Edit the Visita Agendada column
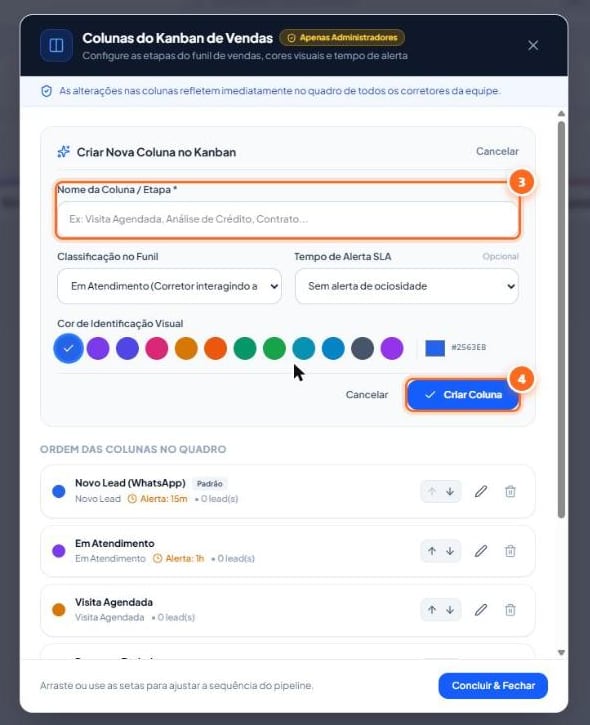 481,610
